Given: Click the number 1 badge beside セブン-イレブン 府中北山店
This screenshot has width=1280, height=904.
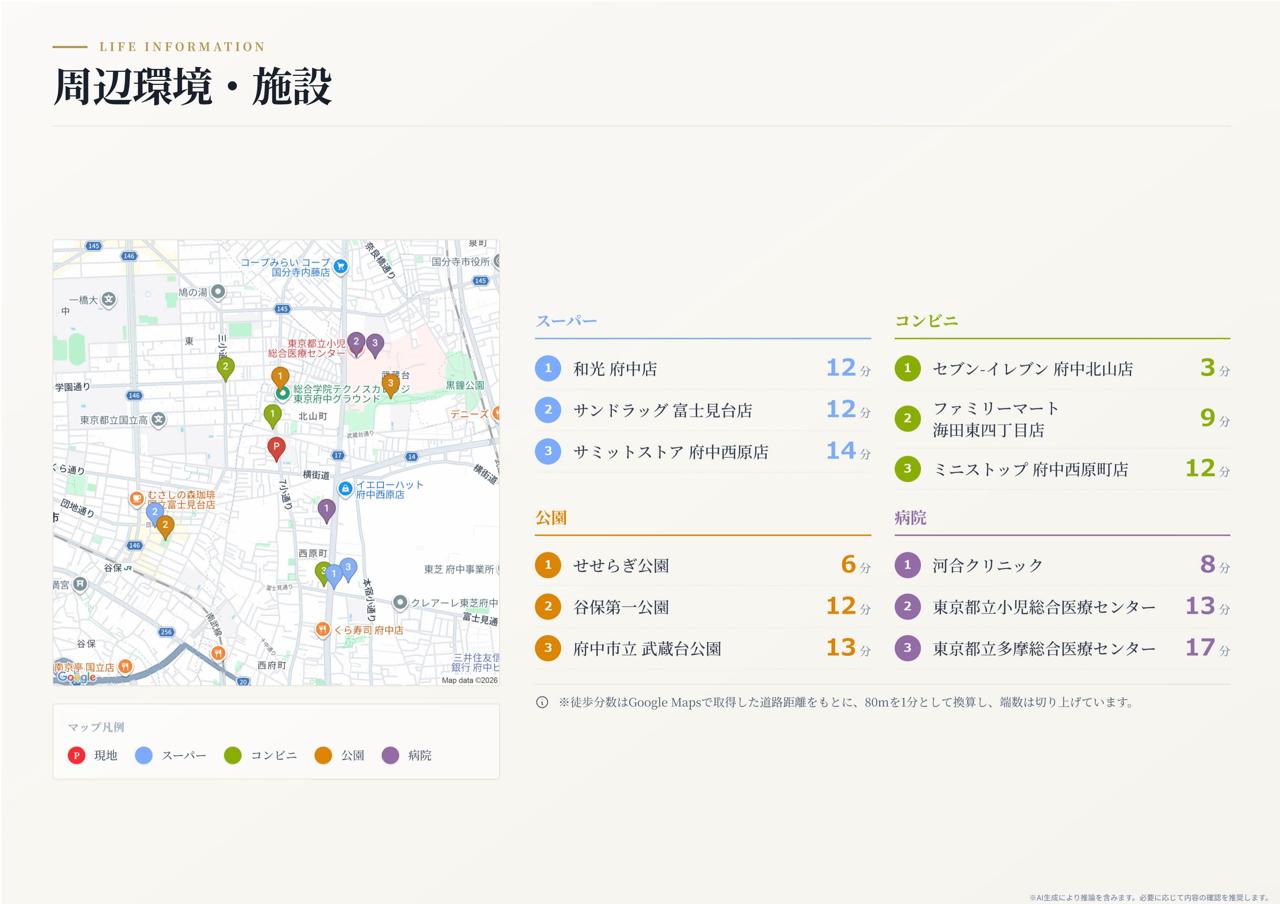Looking at the screenshot, I should (x=907, y=369).
